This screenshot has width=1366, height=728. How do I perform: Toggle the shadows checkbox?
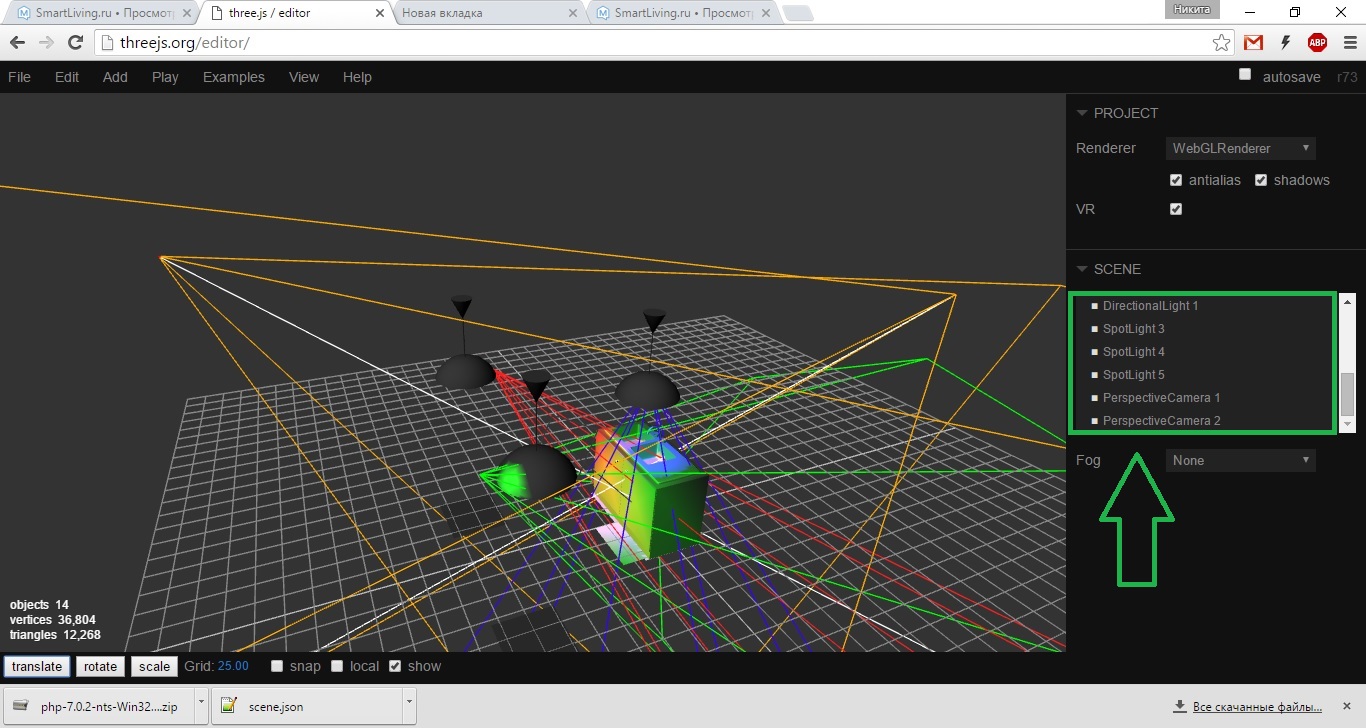[1261, 180]
